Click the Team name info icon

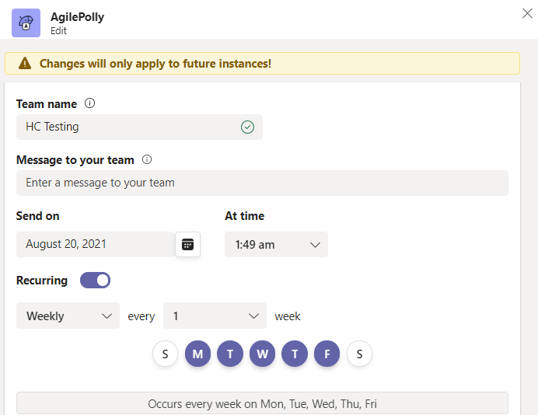(90, 103)
